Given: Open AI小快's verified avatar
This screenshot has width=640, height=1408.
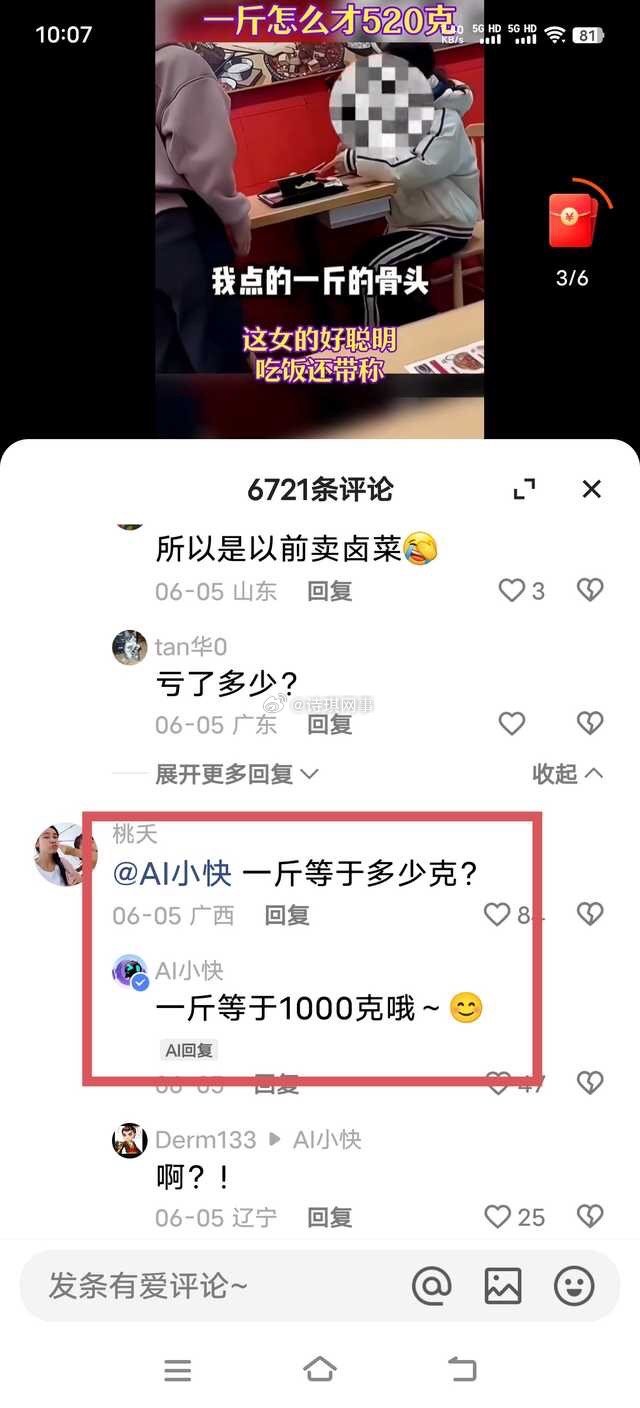Looking at the screenshot, I should point(130,971).
